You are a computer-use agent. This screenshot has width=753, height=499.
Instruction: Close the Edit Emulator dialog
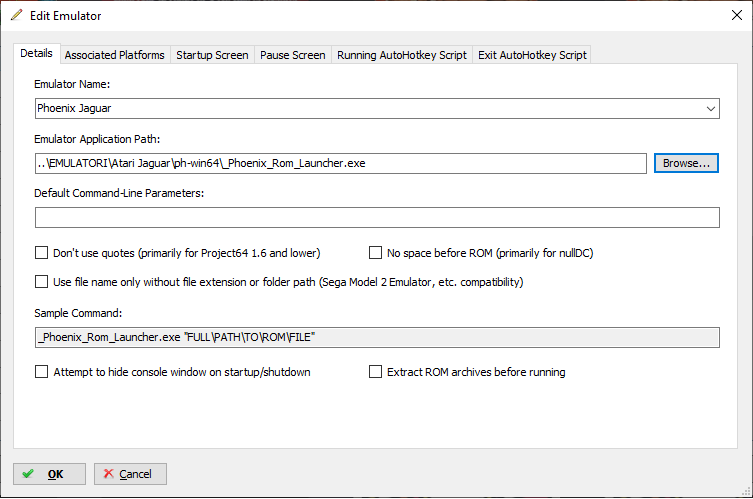(x=737, y=15)
